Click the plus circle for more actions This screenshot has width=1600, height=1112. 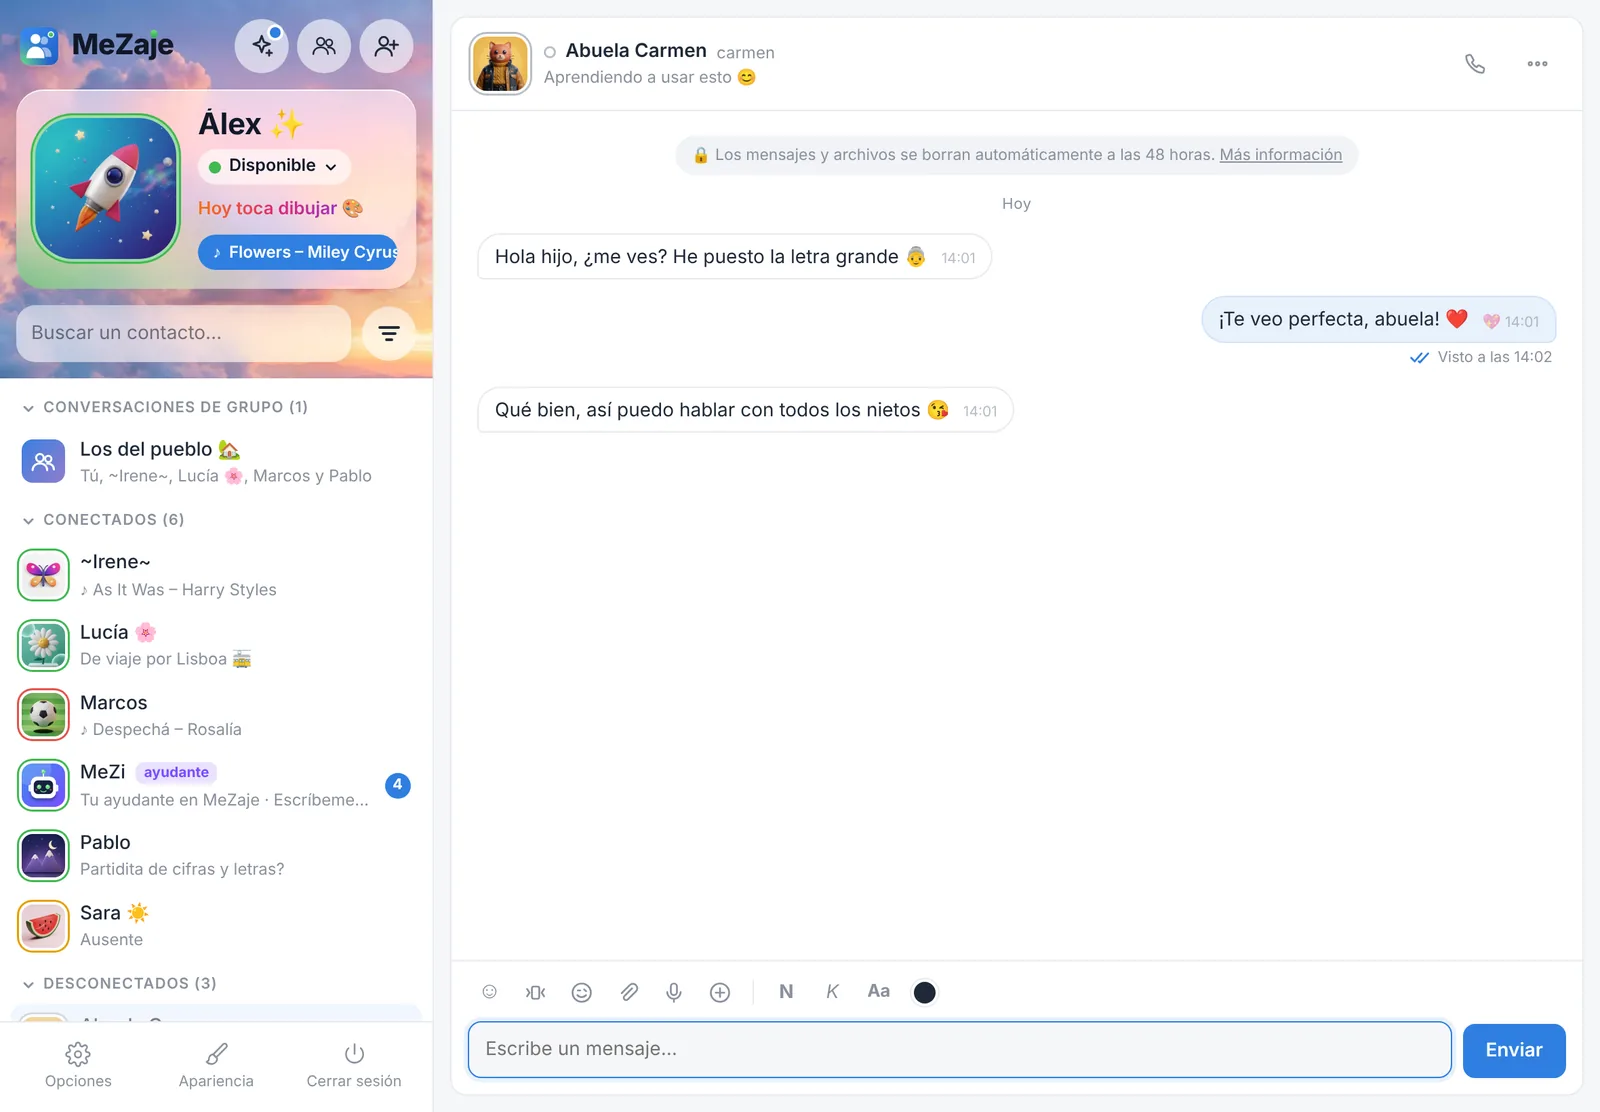(720, 992)
